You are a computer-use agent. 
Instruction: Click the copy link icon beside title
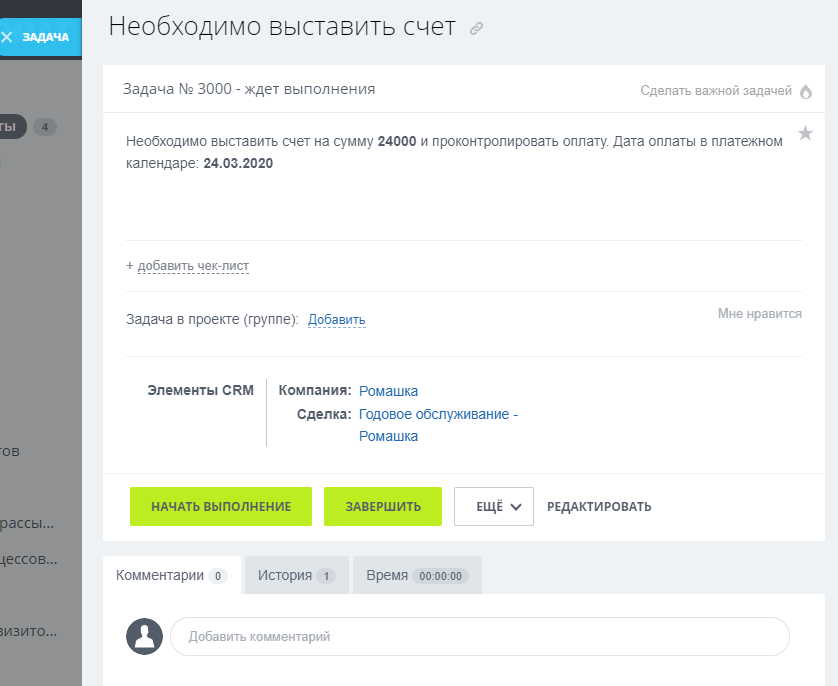click(x=477, y=29)
